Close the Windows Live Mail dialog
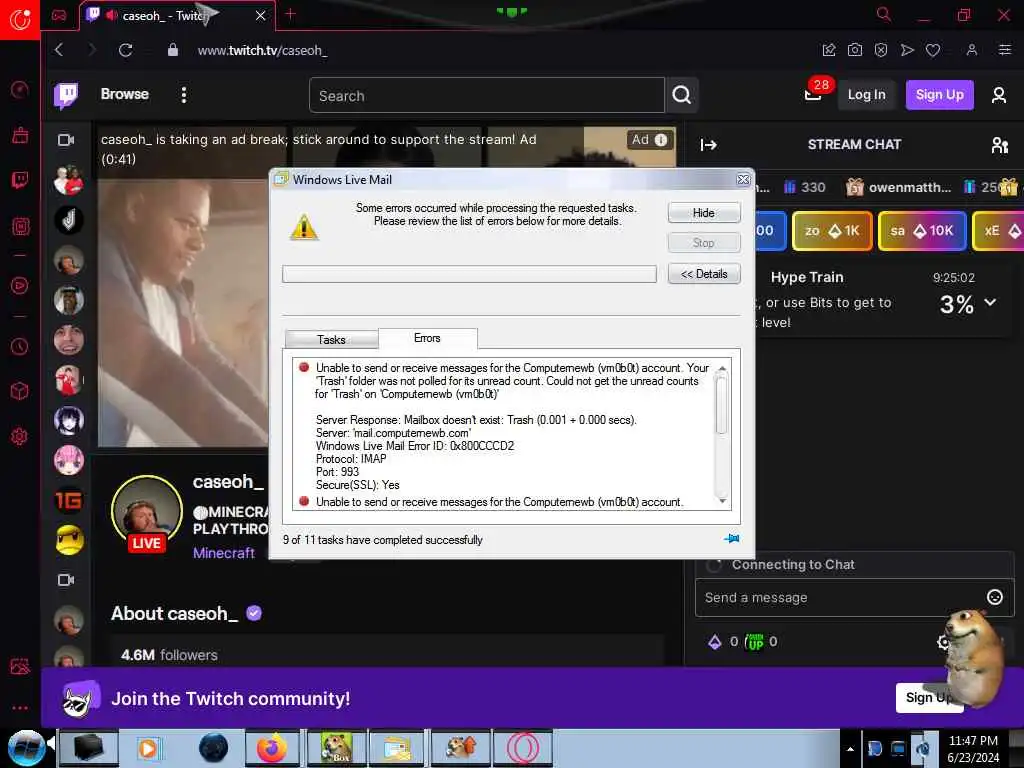 point(743,180)
